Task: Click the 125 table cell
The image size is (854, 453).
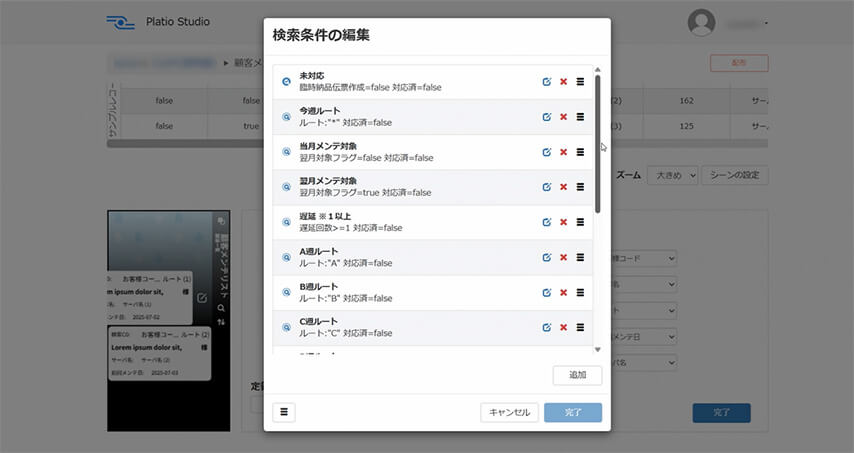Action: tap(686, 126)
